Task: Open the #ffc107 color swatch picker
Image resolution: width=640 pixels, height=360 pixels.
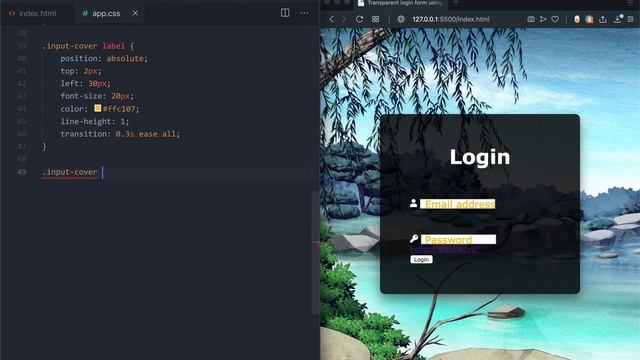Action: coord(98,108)
